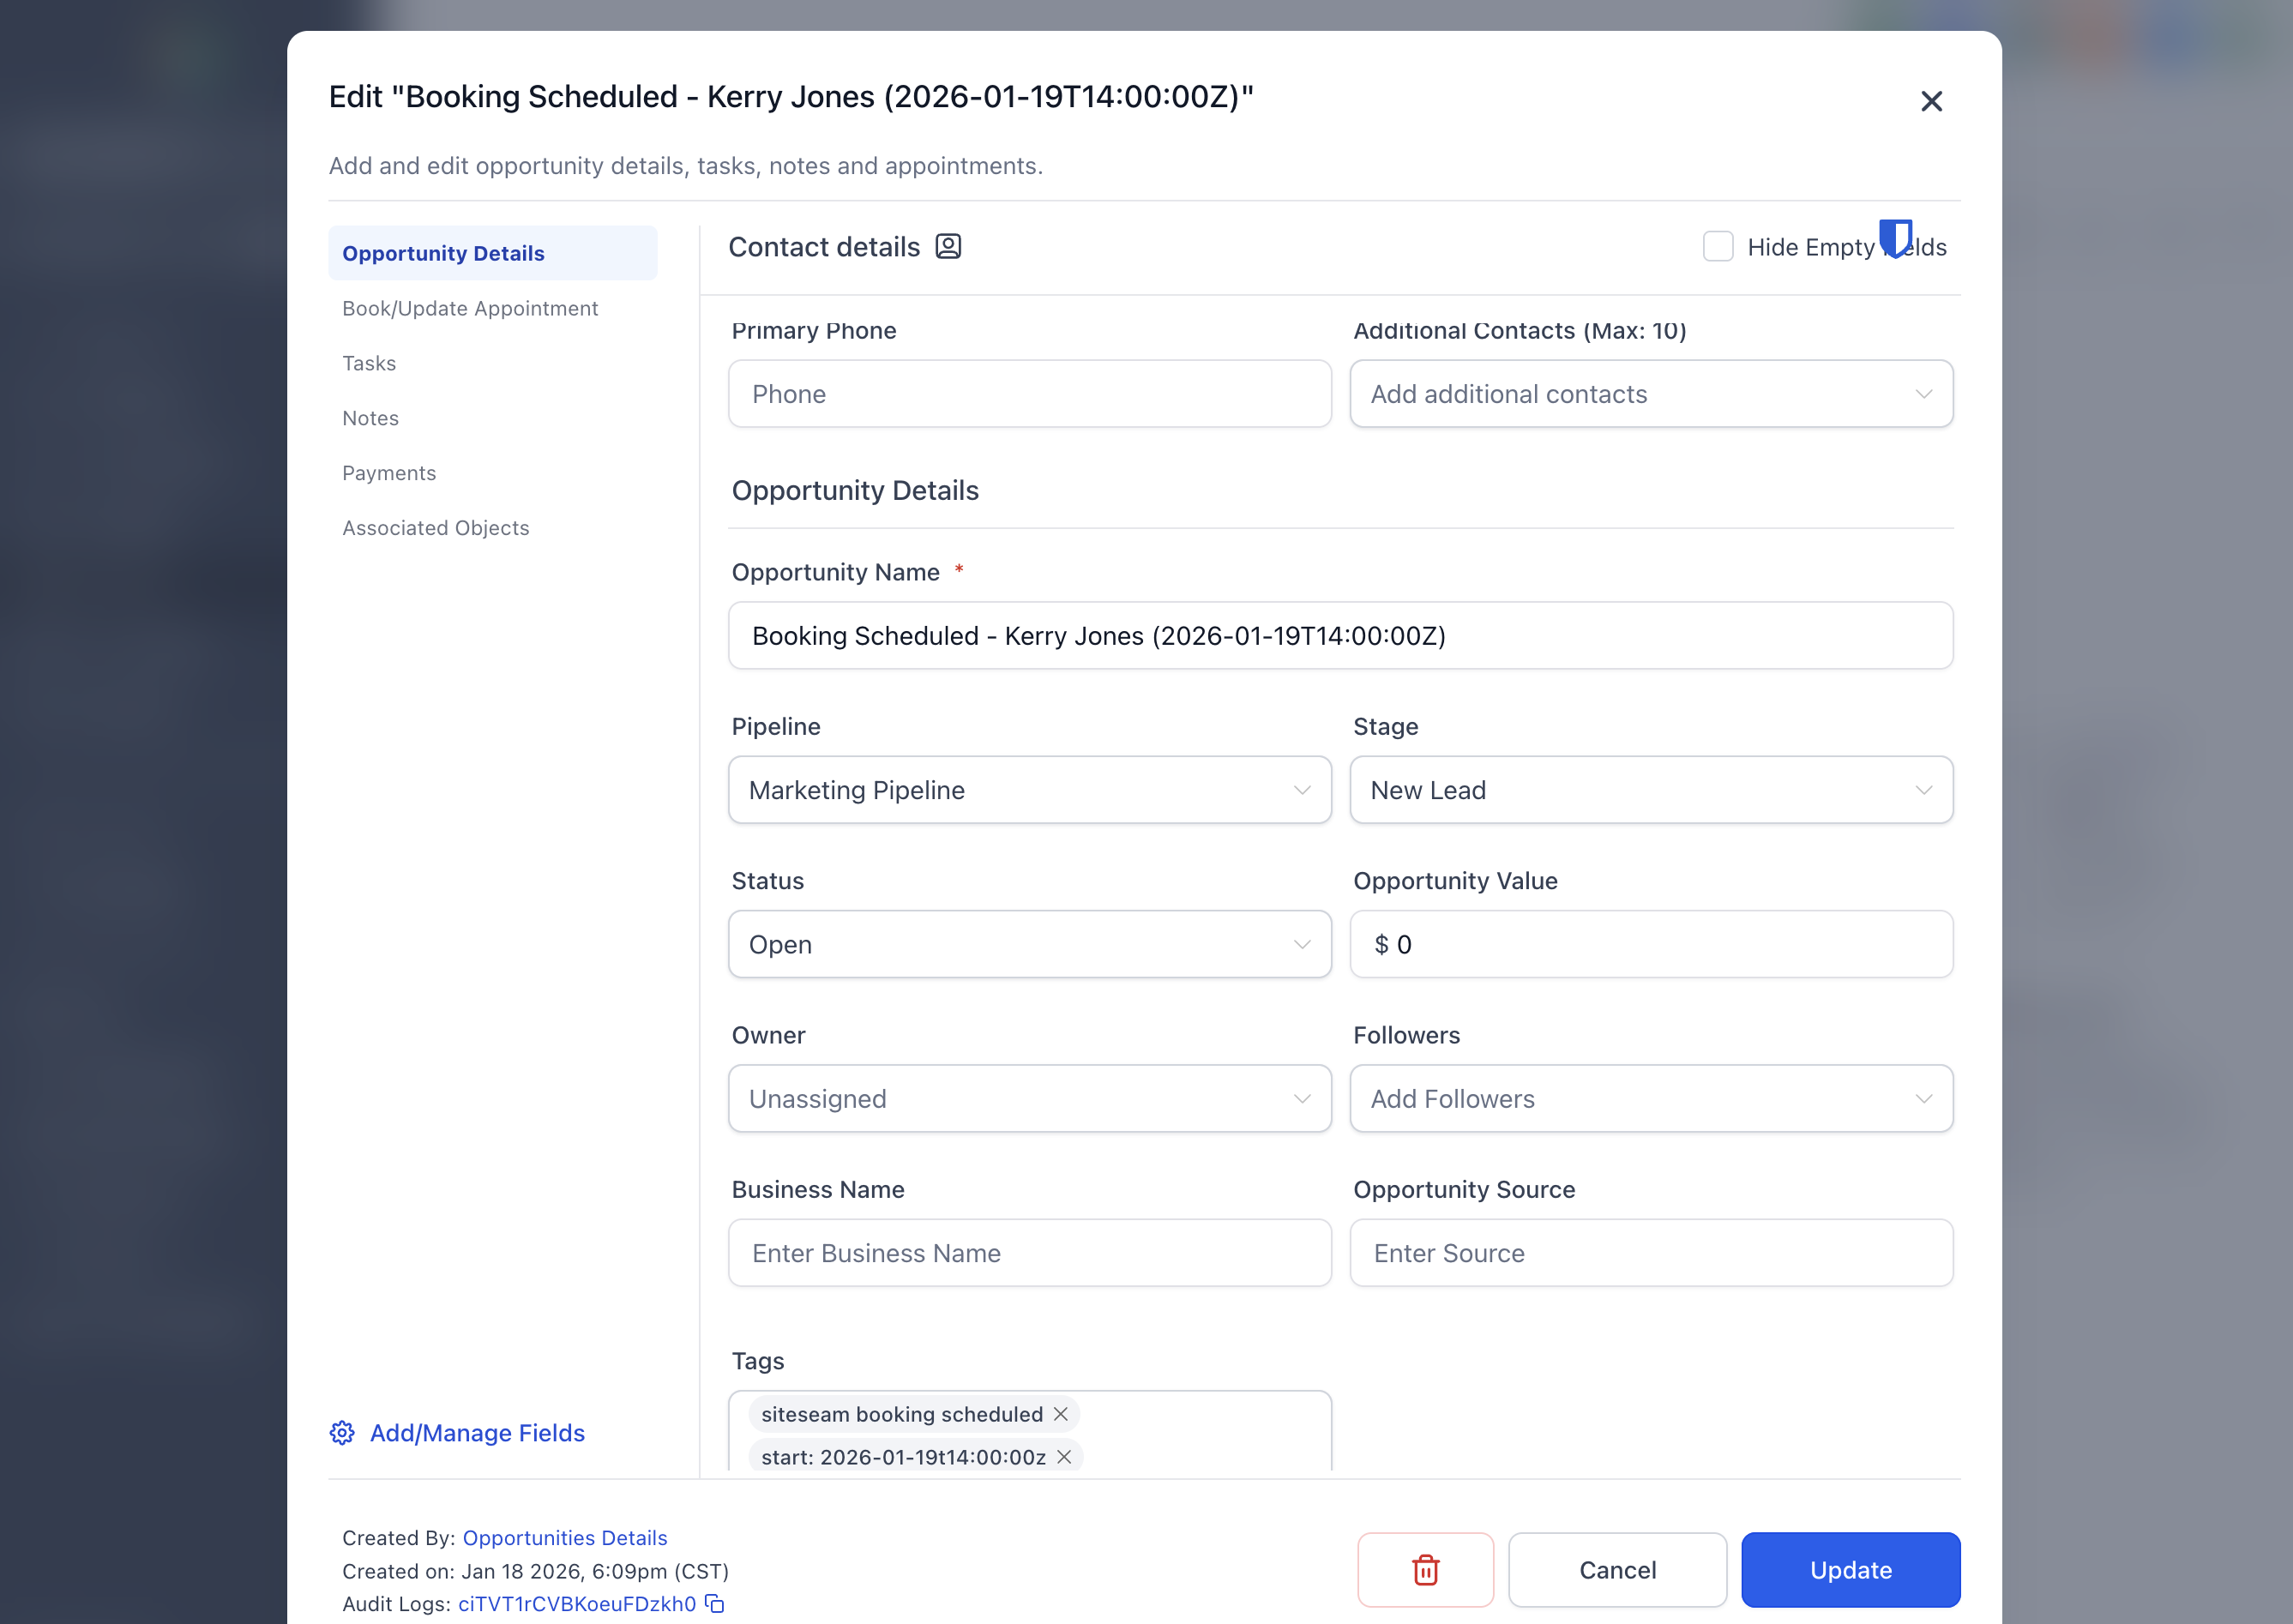Open the Notes section

coord(370,418)
